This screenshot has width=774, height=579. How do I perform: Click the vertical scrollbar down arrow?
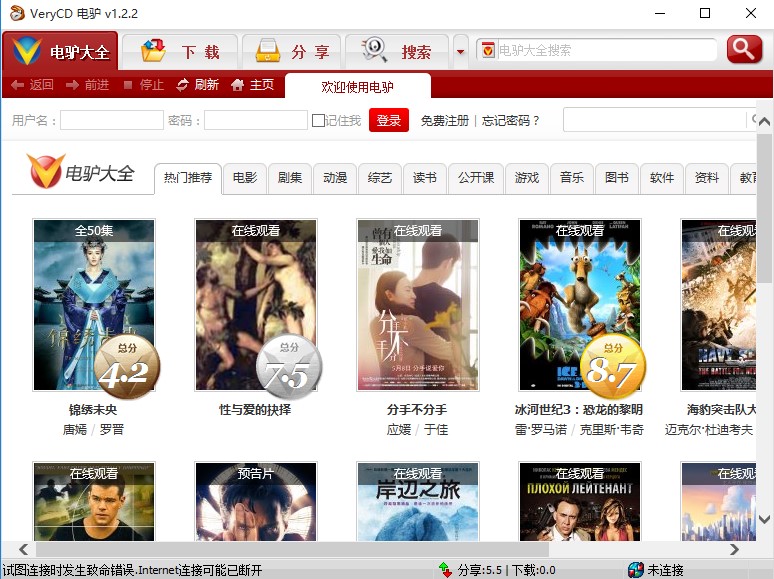[x=765, y=519]
